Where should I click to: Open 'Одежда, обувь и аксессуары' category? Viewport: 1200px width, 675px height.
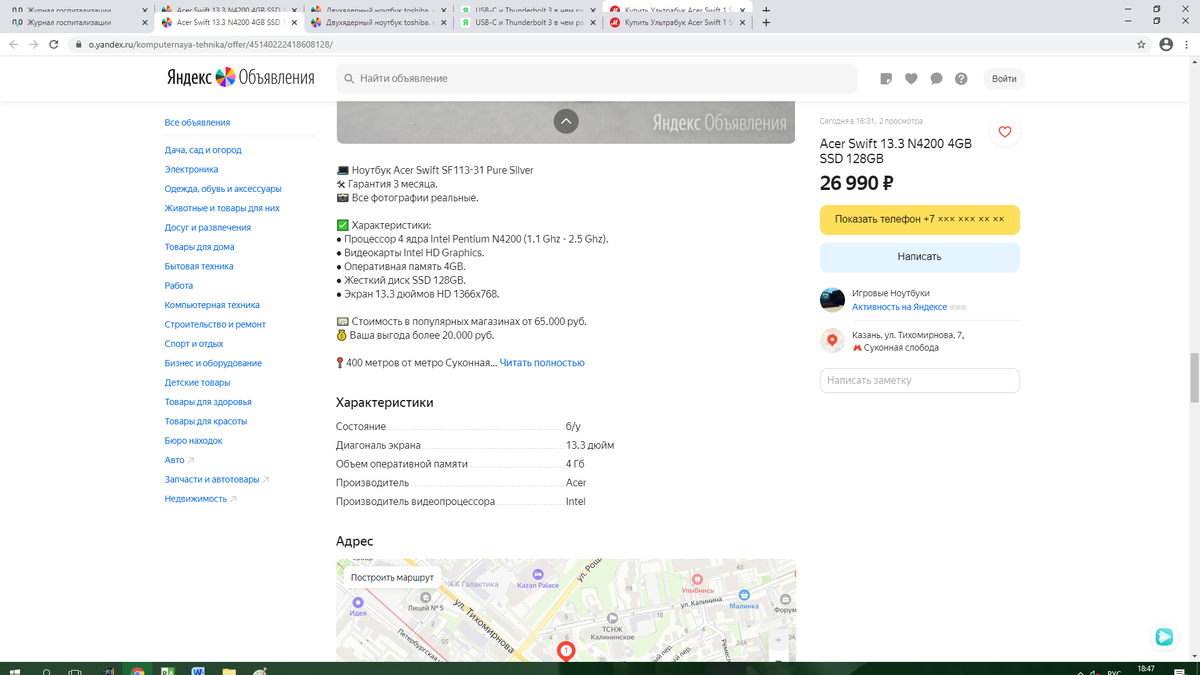point(223,188)
